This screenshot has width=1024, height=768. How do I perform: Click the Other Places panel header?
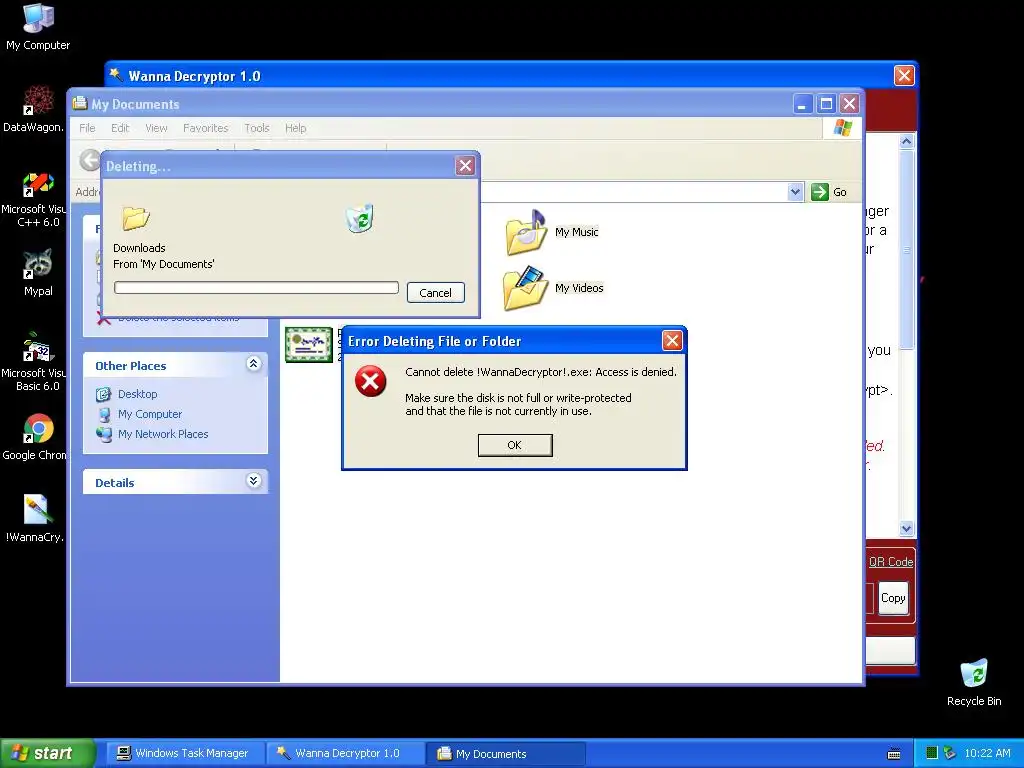click(x=175, y=366)
